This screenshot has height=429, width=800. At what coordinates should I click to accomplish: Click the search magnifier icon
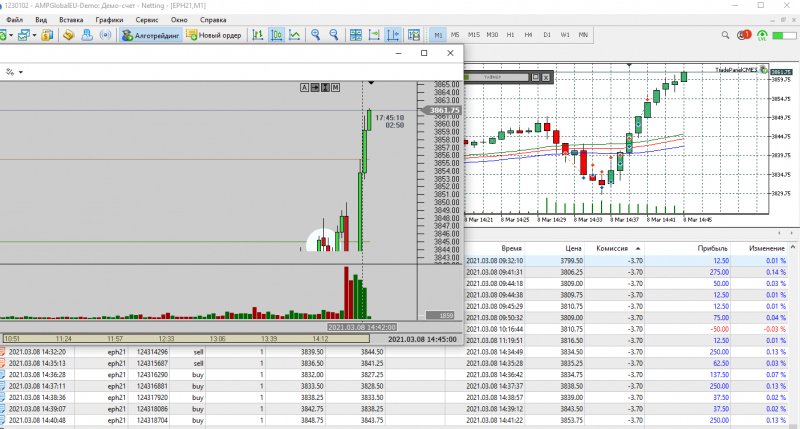pyautogui.click(x=725, y=35)
